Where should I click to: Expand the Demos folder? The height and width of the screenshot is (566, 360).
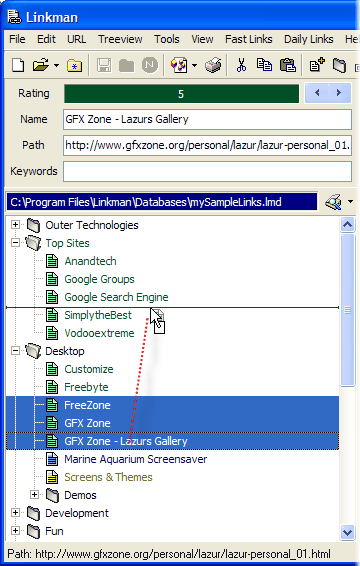pyautogui.click(x=34, y=495)
